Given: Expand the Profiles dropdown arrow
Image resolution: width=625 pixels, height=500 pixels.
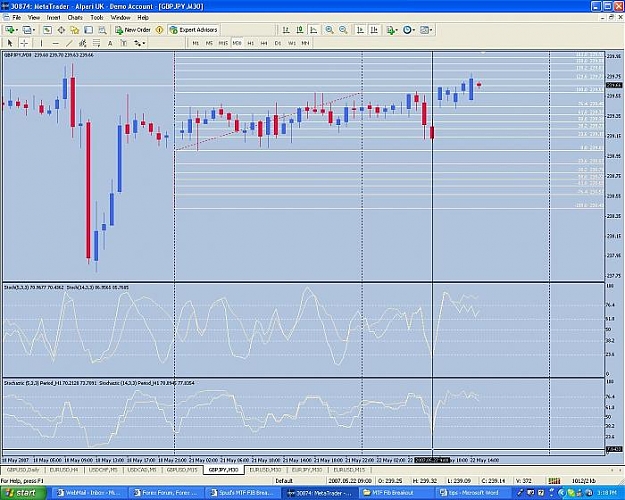Looking at the screenshot, I should (x=34, y=30).
